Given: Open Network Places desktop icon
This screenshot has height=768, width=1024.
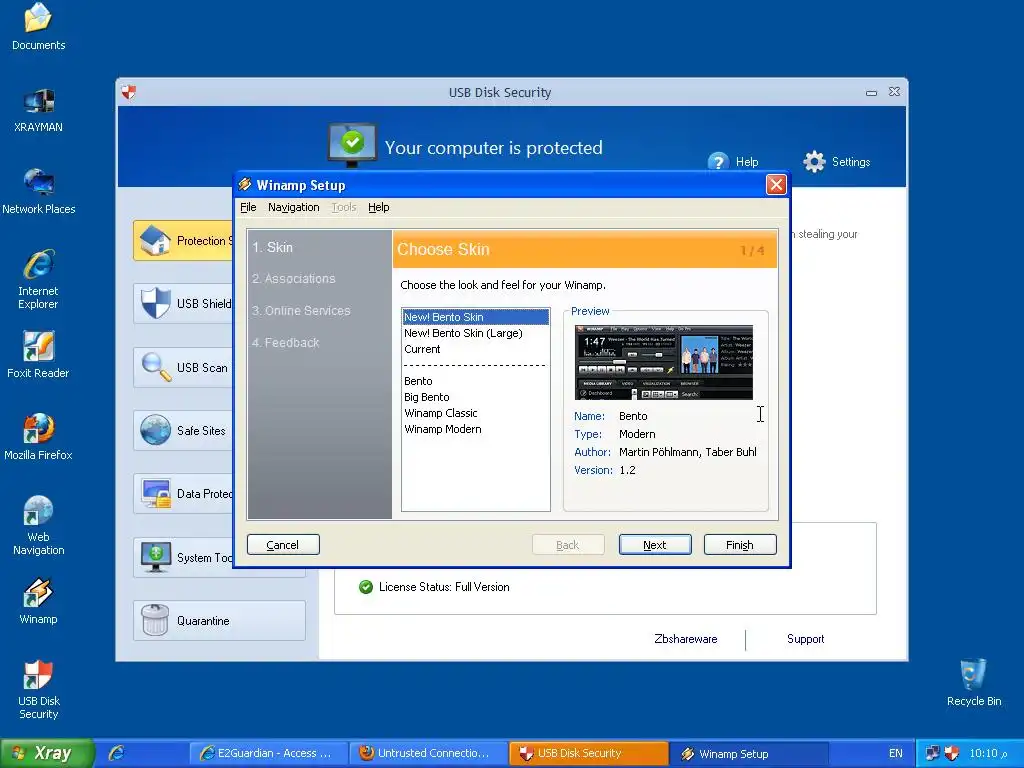Looking at the screenshot, I should coord(38,191).
